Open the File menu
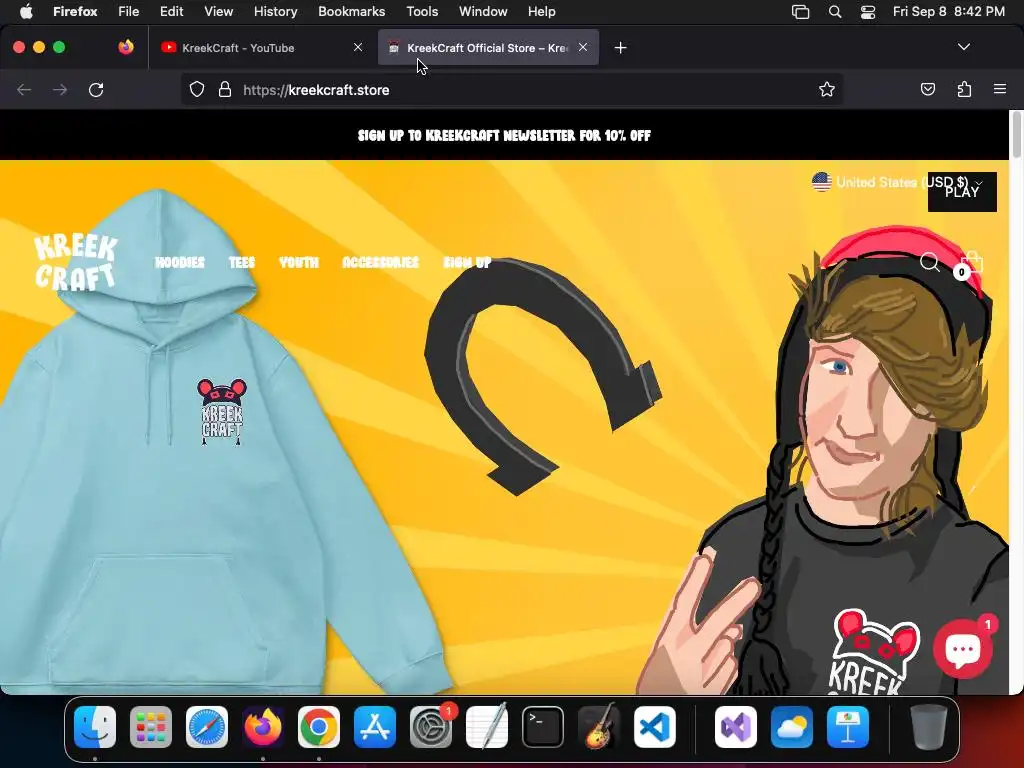 [x=129, y=12]
